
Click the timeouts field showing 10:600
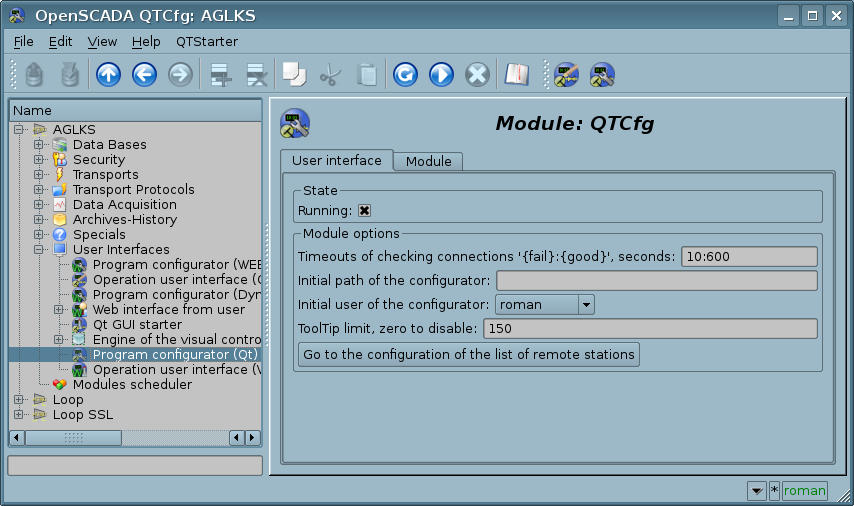(x=749, y=257)
